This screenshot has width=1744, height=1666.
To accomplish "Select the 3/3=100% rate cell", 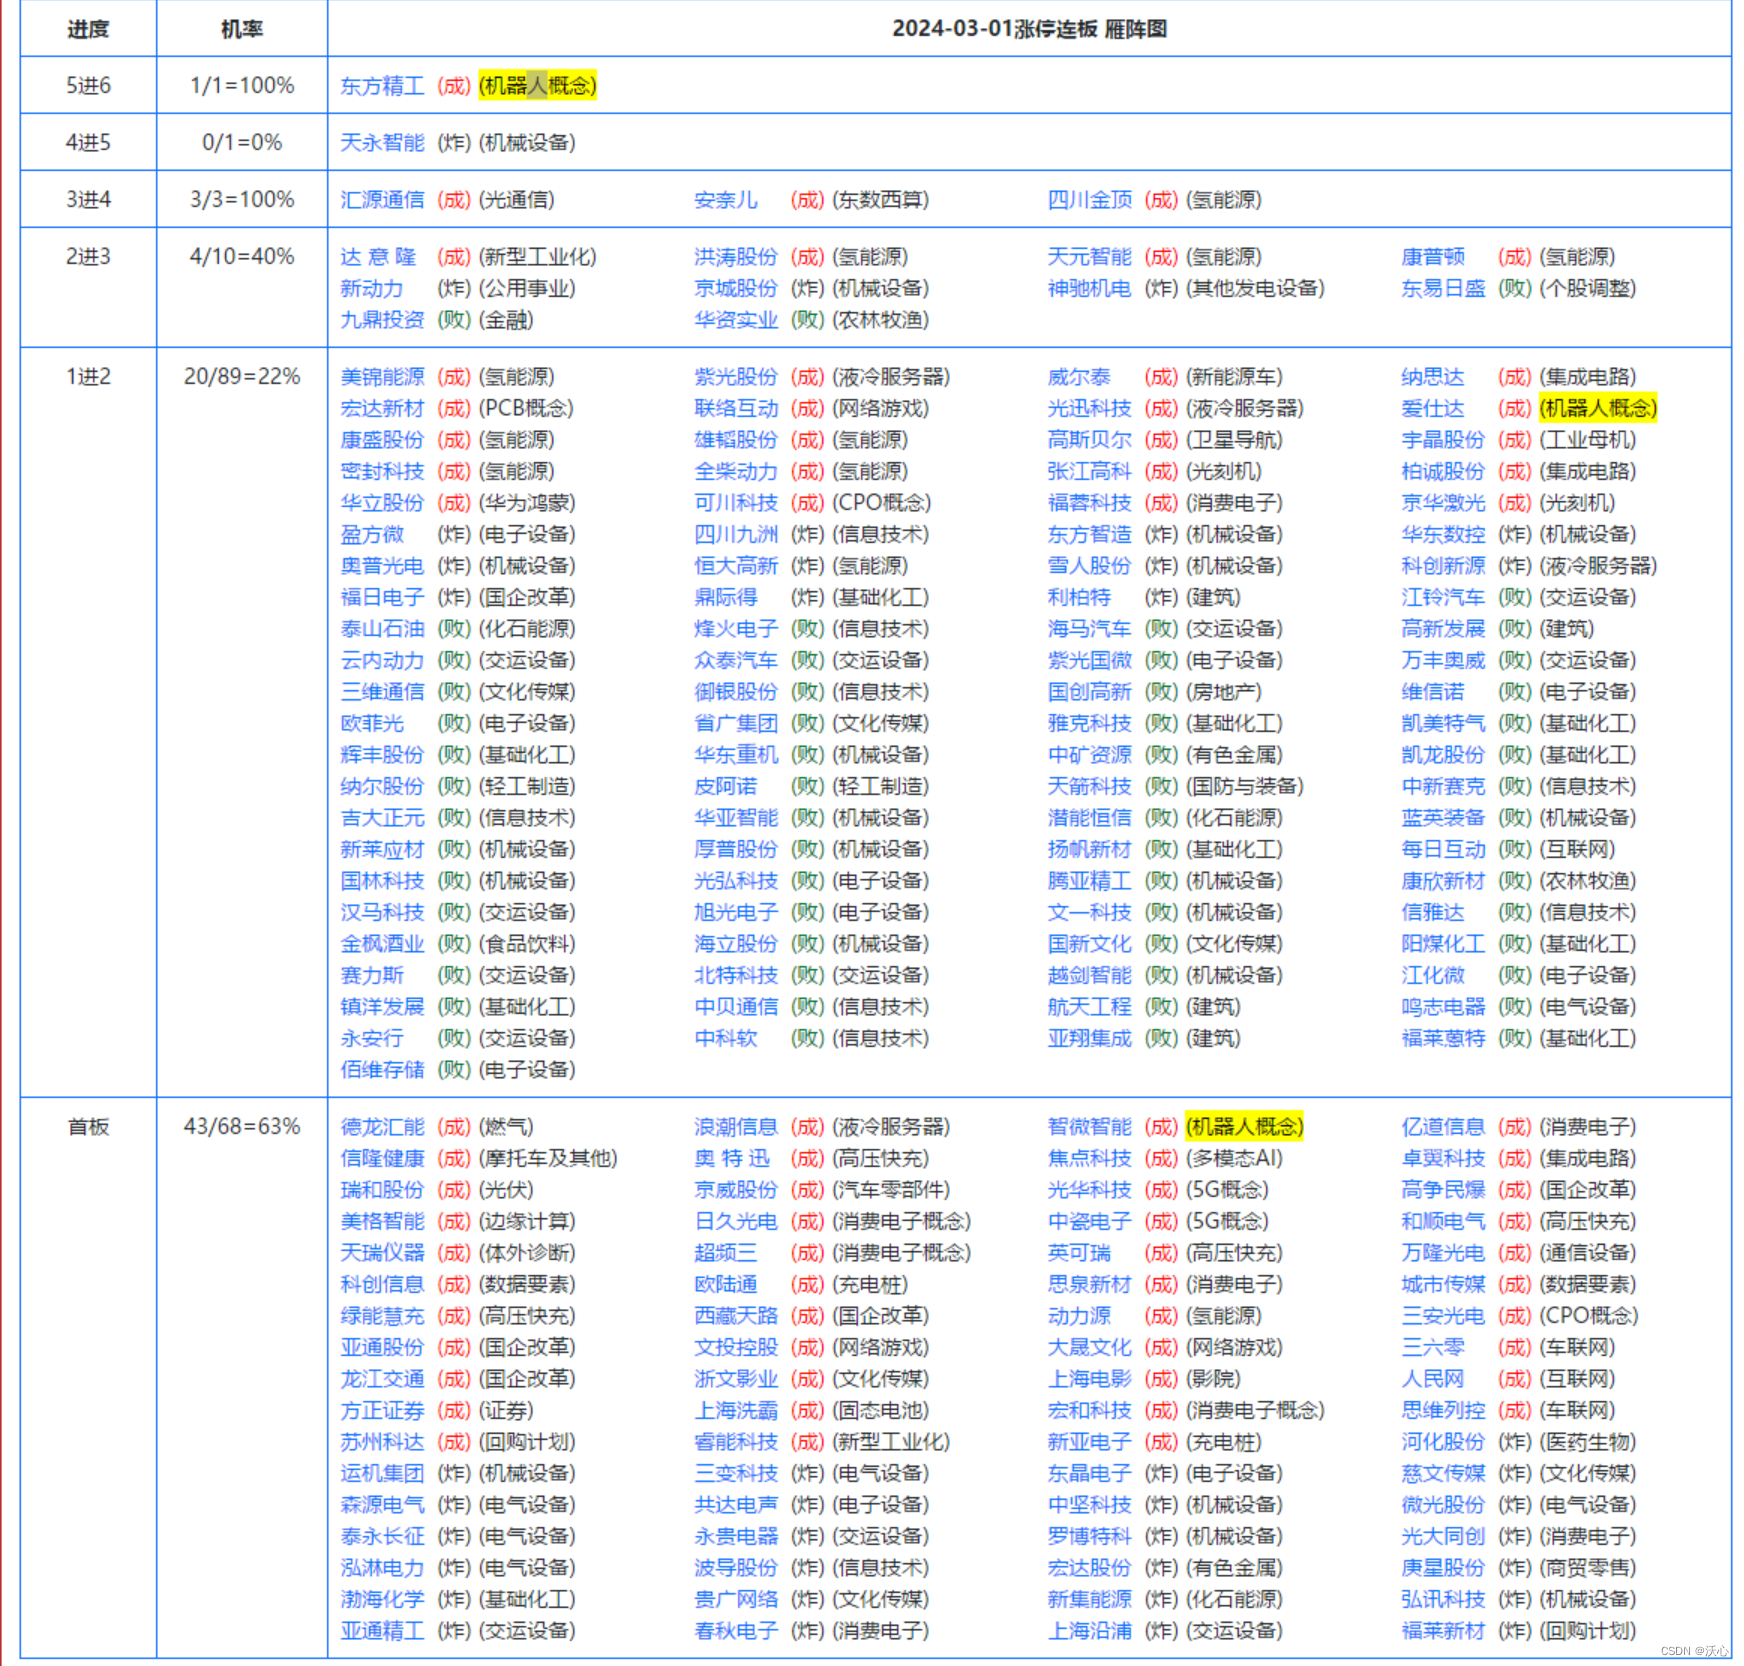I will [x=242, y=200].
